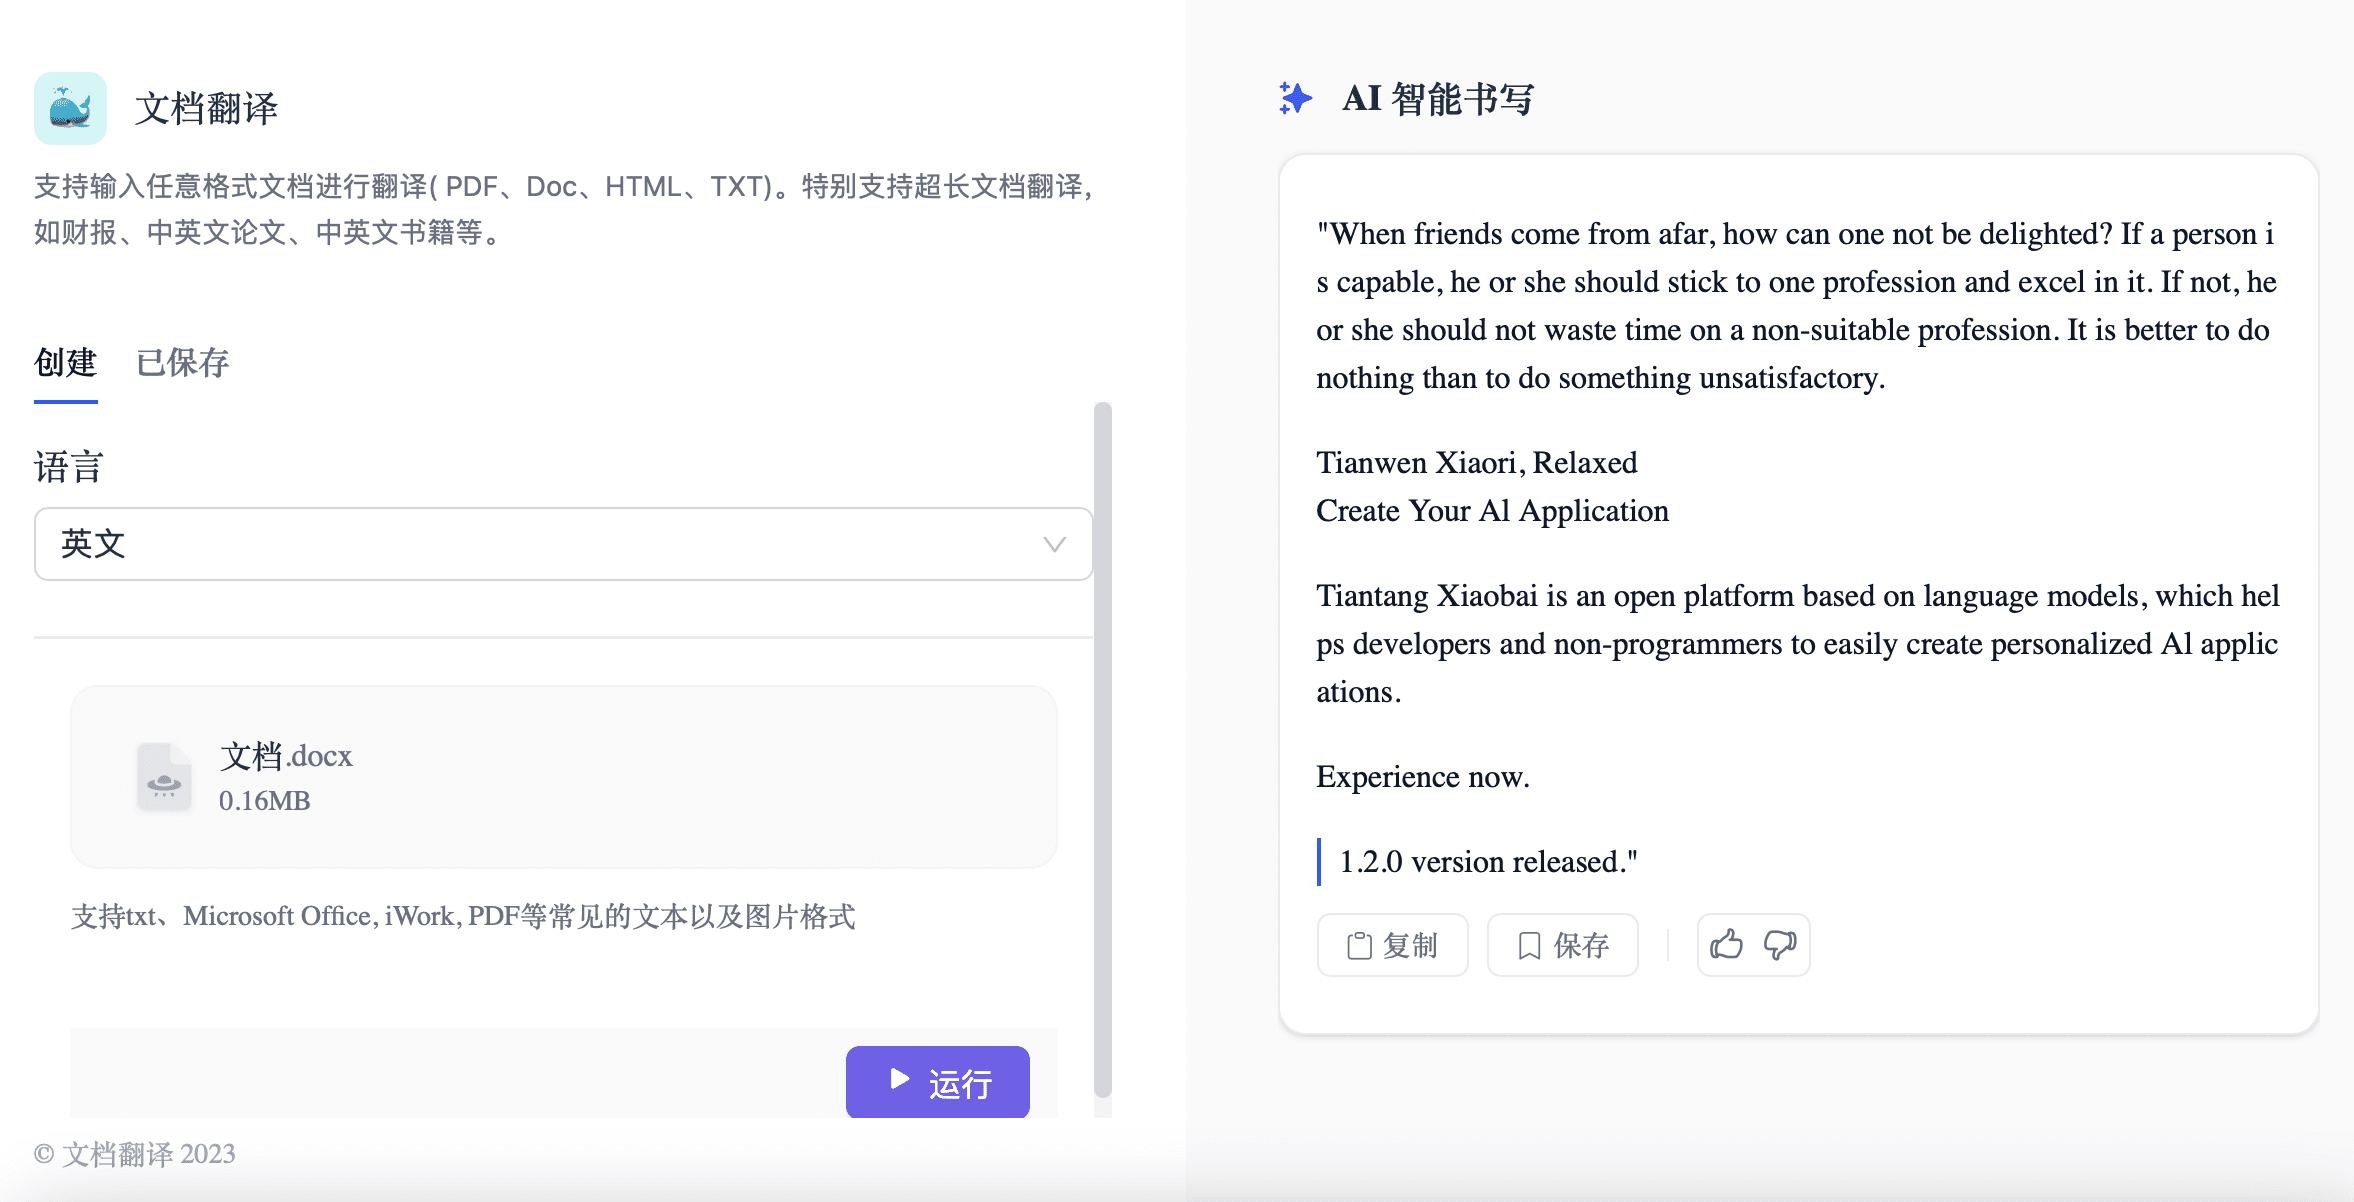Viewport: 2354px width, 1202px height.
Task: Click the 文档翻译 app title
Action: point(206,108)
